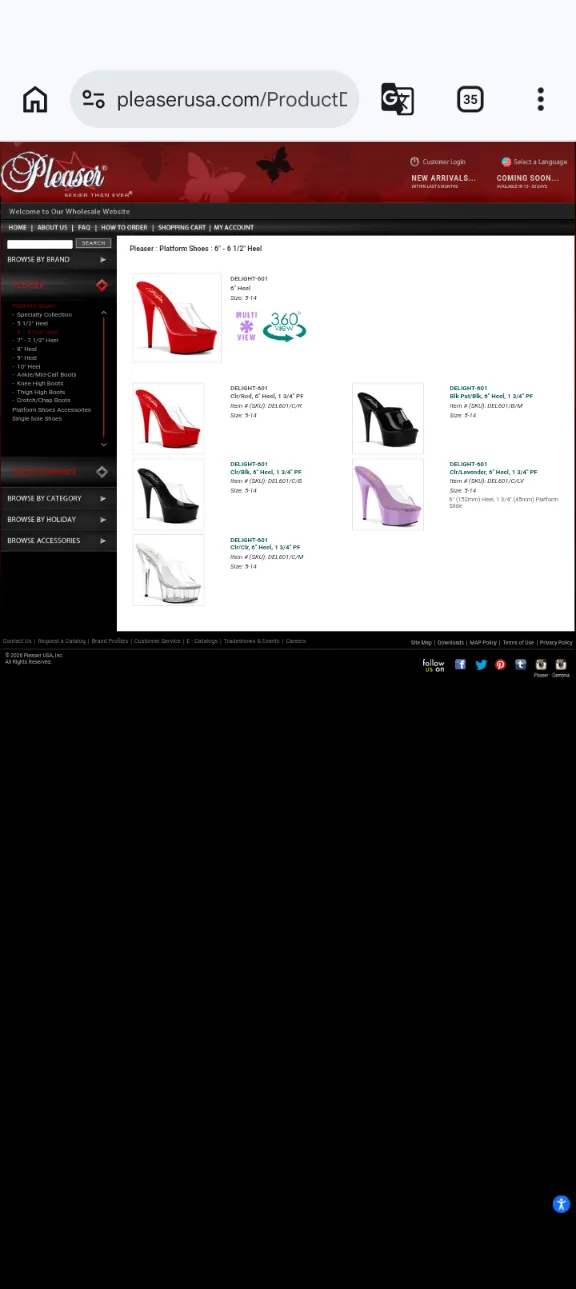Open the New Arrivals link
The height and width of the screenshot is (1289, 576).
click(443, 180)
